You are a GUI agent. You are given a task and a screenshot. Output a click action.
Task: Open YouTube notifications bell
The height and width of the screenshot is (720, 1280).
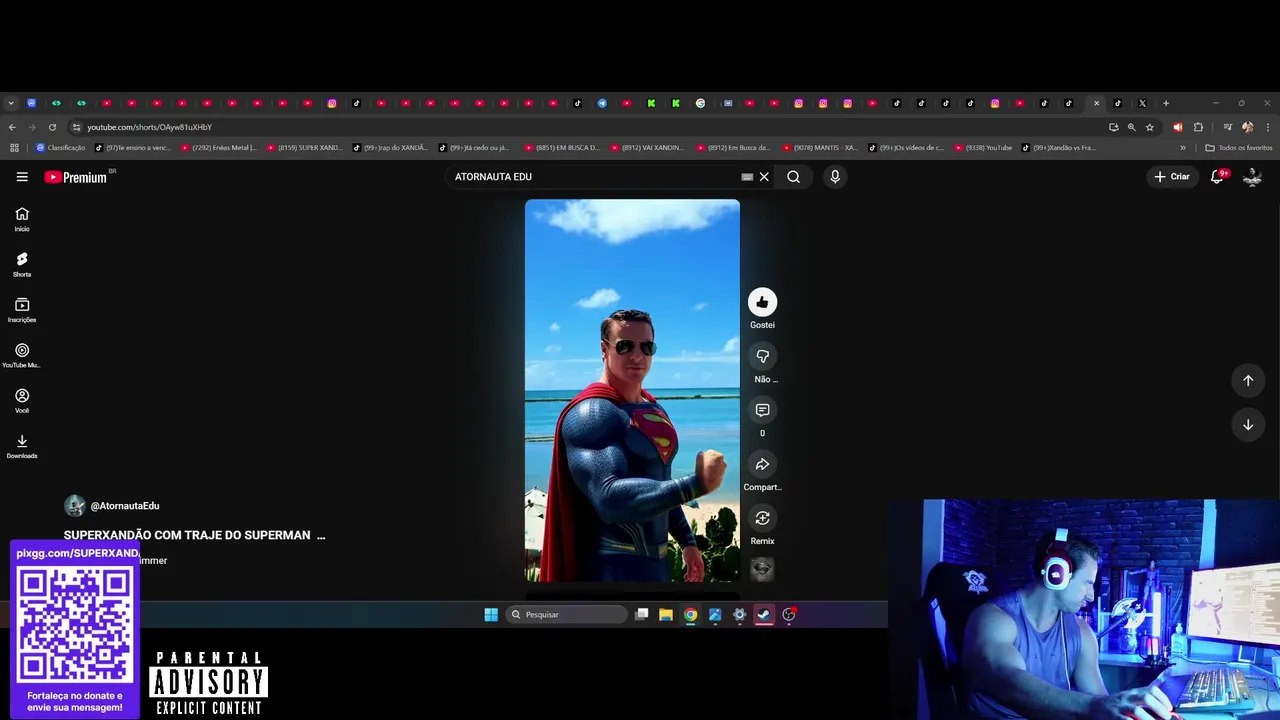tap(1217, 177)
